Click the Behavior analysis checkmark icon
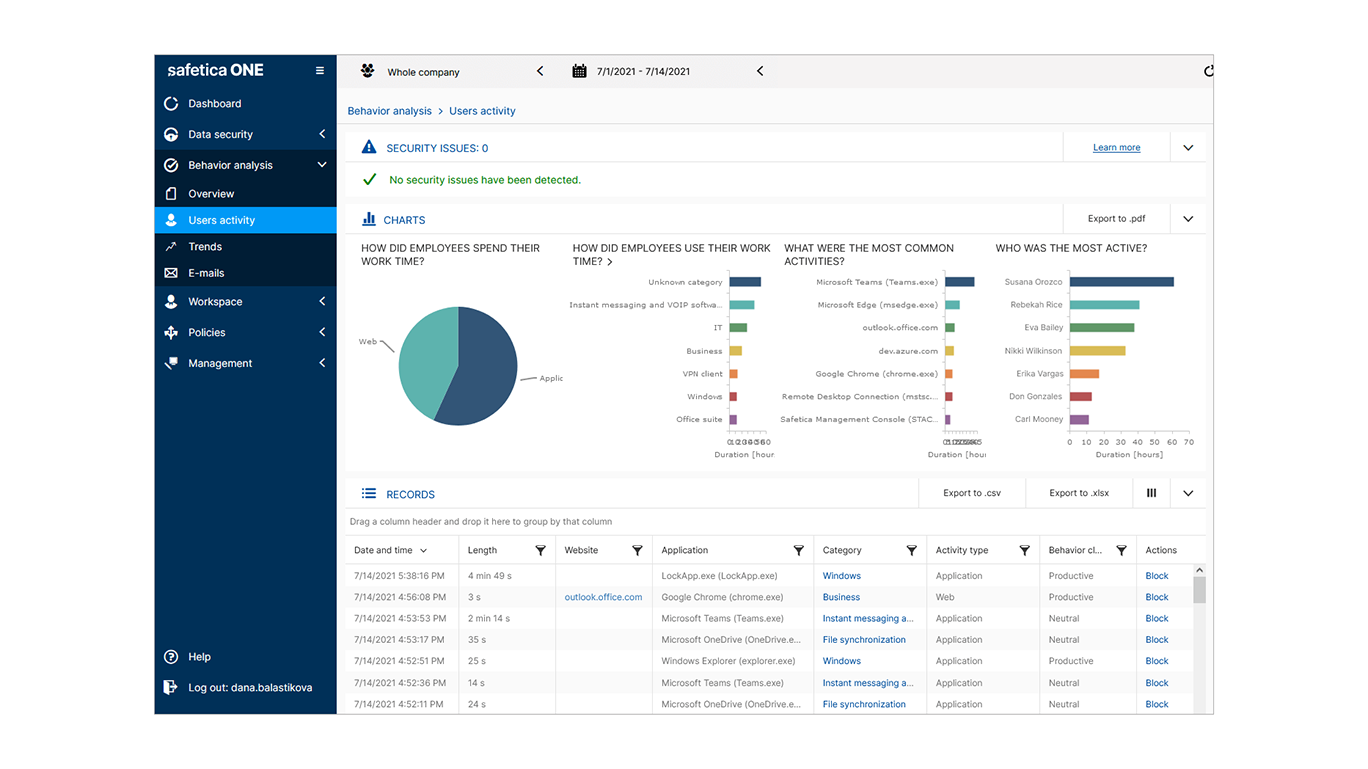 click(x=171, y=165)
